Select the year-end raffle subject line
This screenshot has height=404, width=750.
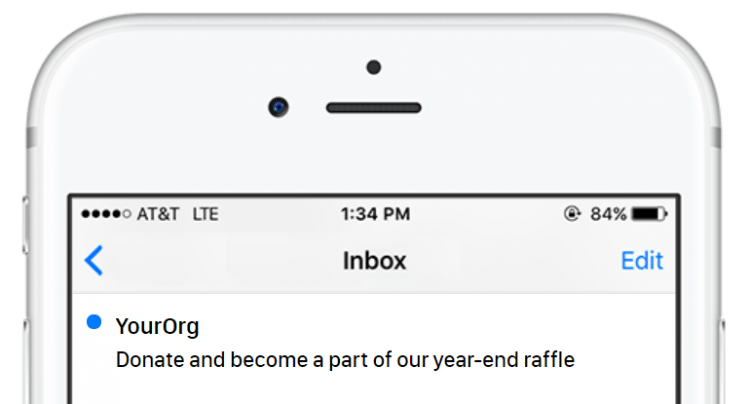(x=346, y=358)
